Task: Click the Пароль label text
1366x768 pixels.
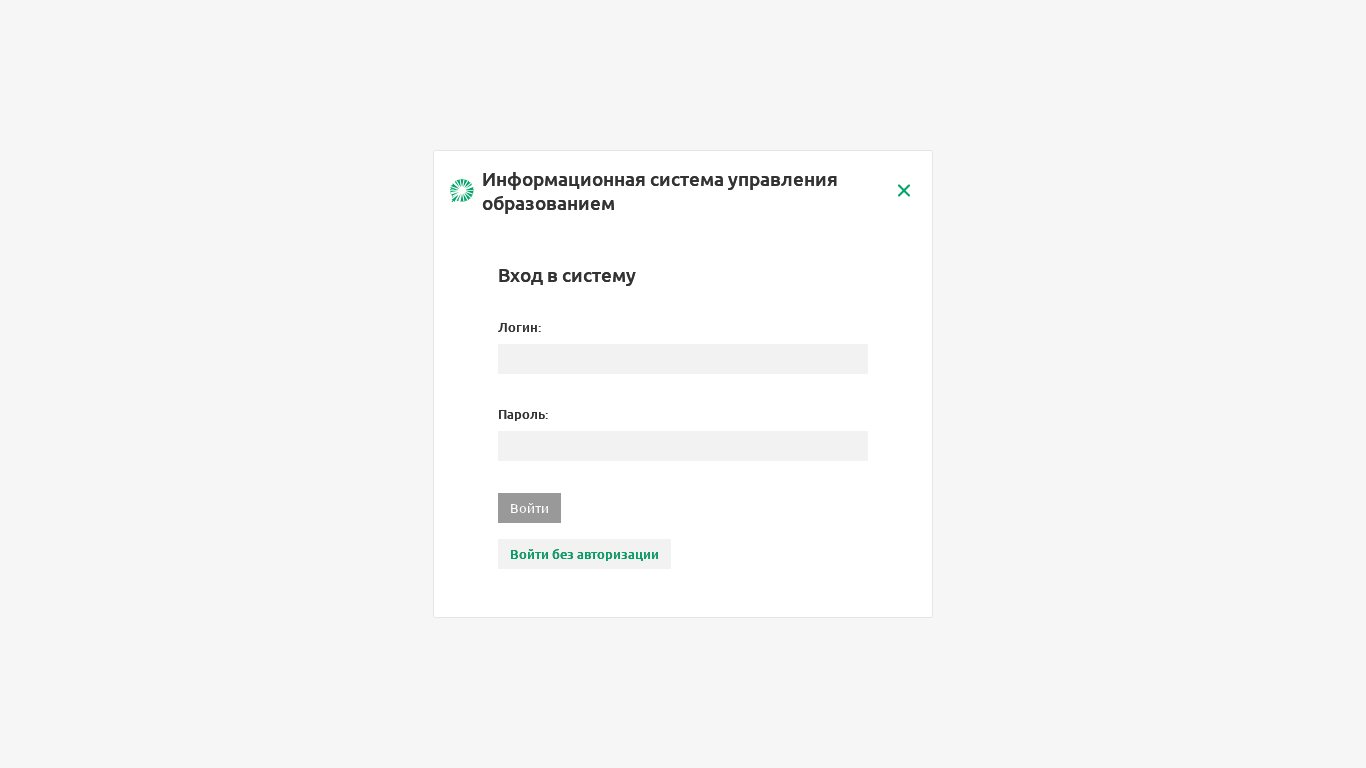Action: tap(523, 414)
